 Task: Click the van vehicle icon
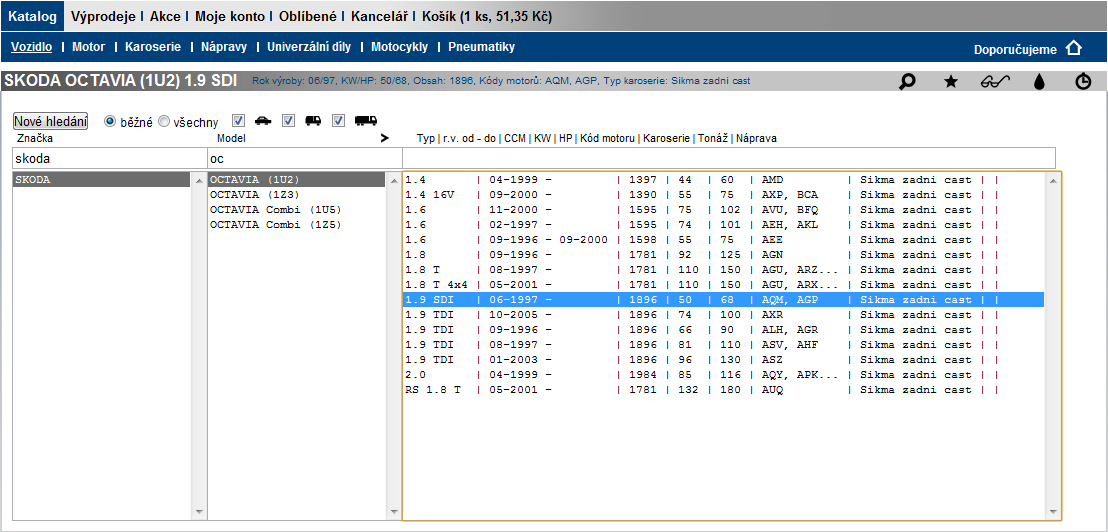coord(313,121)
